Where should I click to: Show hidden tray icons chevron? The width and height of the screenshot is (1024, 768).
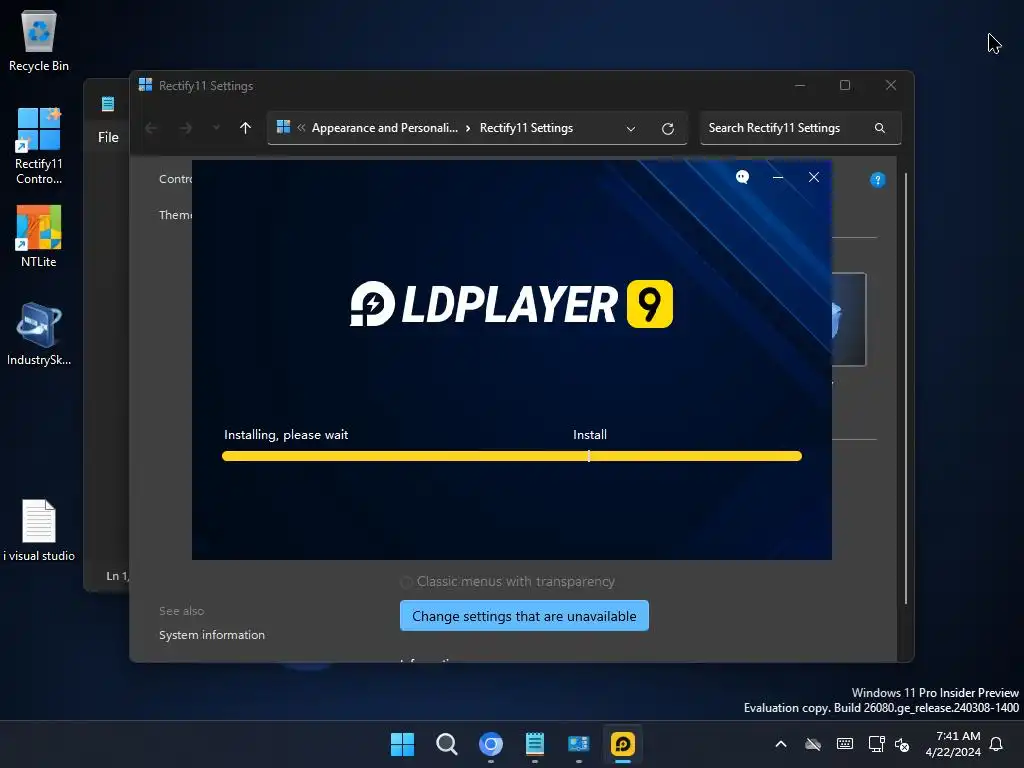point(780,744)
